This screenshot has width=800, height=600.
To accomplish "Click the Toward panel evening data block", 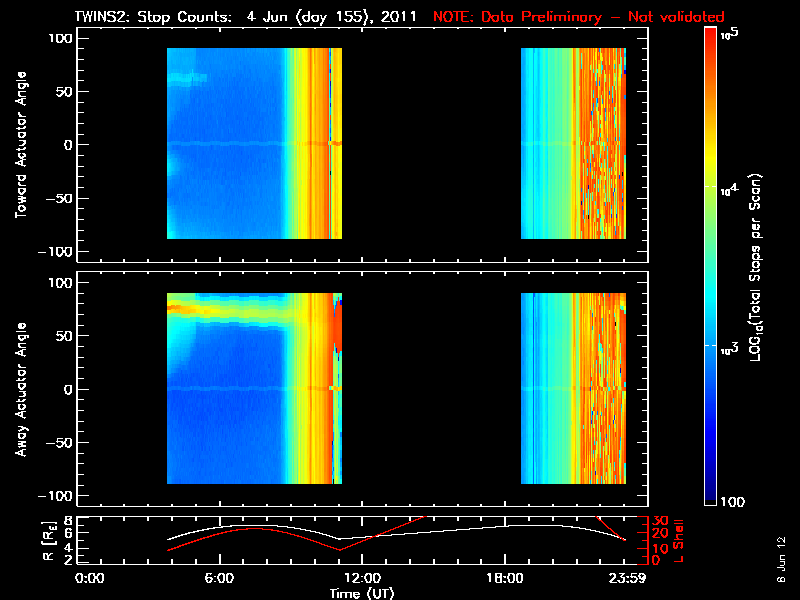I will click(573, 143).
